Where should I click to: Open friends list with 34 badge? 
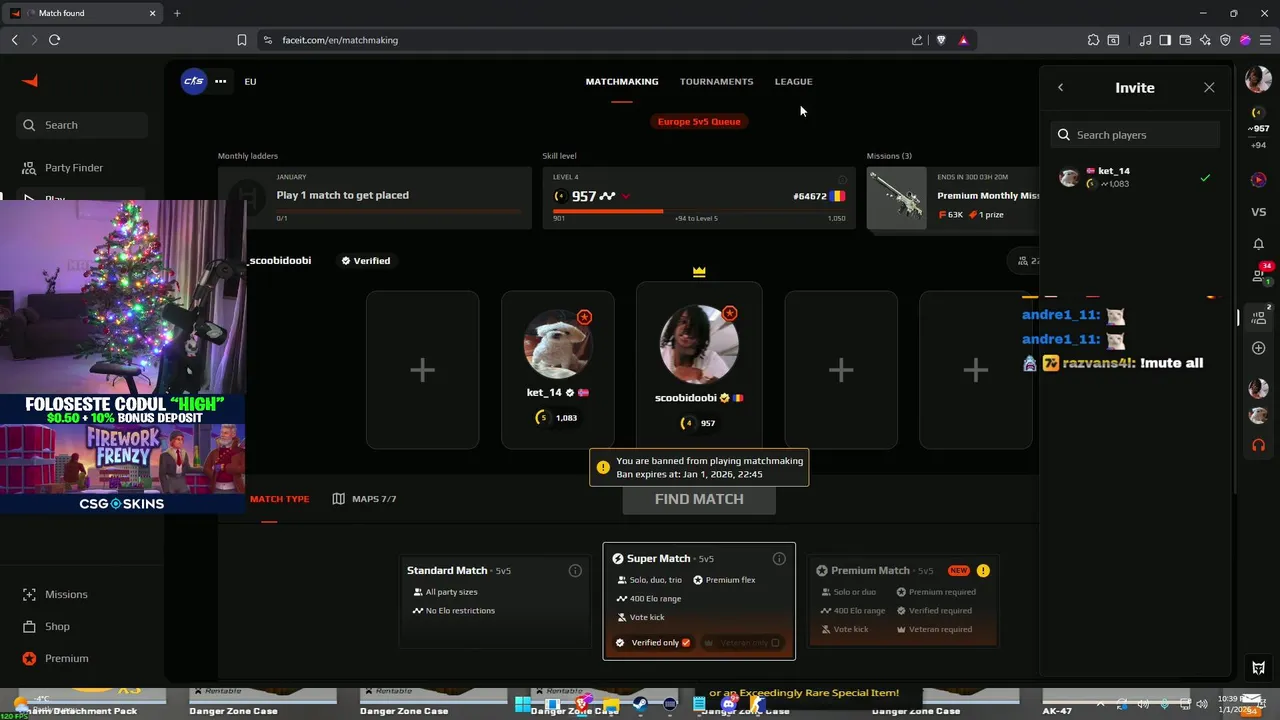click(1259, 274)
